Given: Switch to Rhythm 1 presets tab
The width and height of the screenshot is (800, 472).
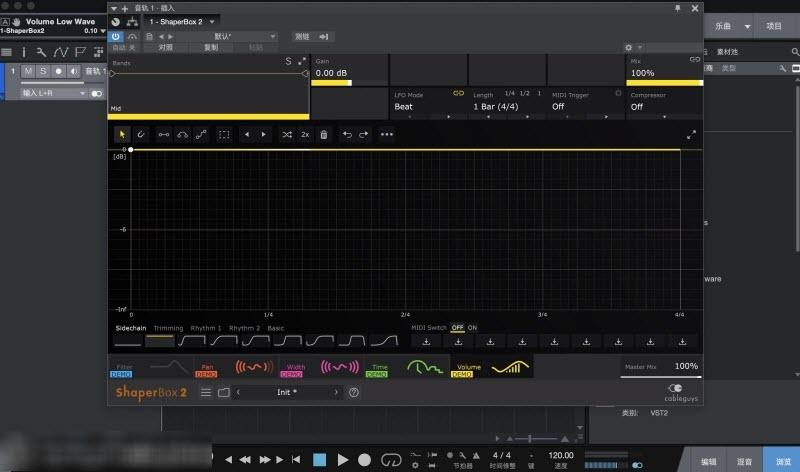Looking at the screenshot, I should [x=206, y=328].
